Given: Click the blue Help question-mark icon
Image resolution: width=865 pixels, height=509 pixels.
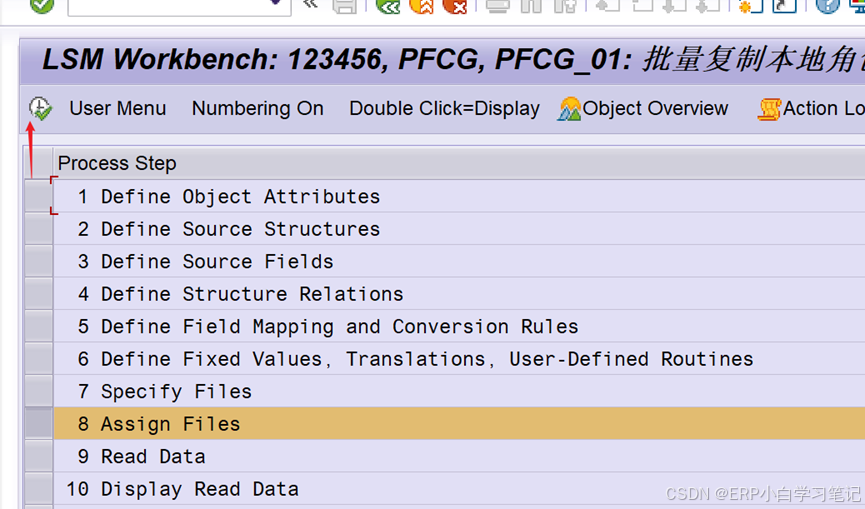Looking at the screenshot, I should click(827, 6).
